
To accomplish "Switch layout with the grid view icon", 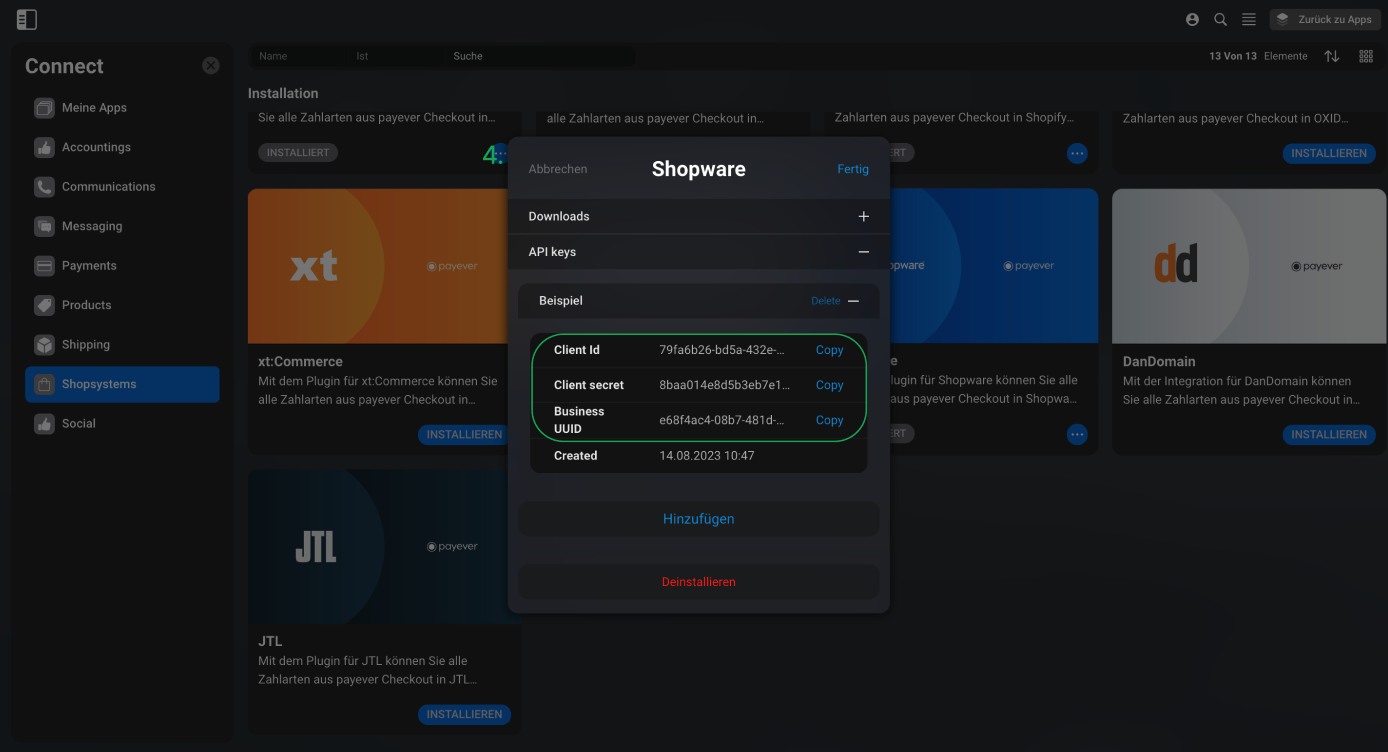I will click(x=1366, y=56).
